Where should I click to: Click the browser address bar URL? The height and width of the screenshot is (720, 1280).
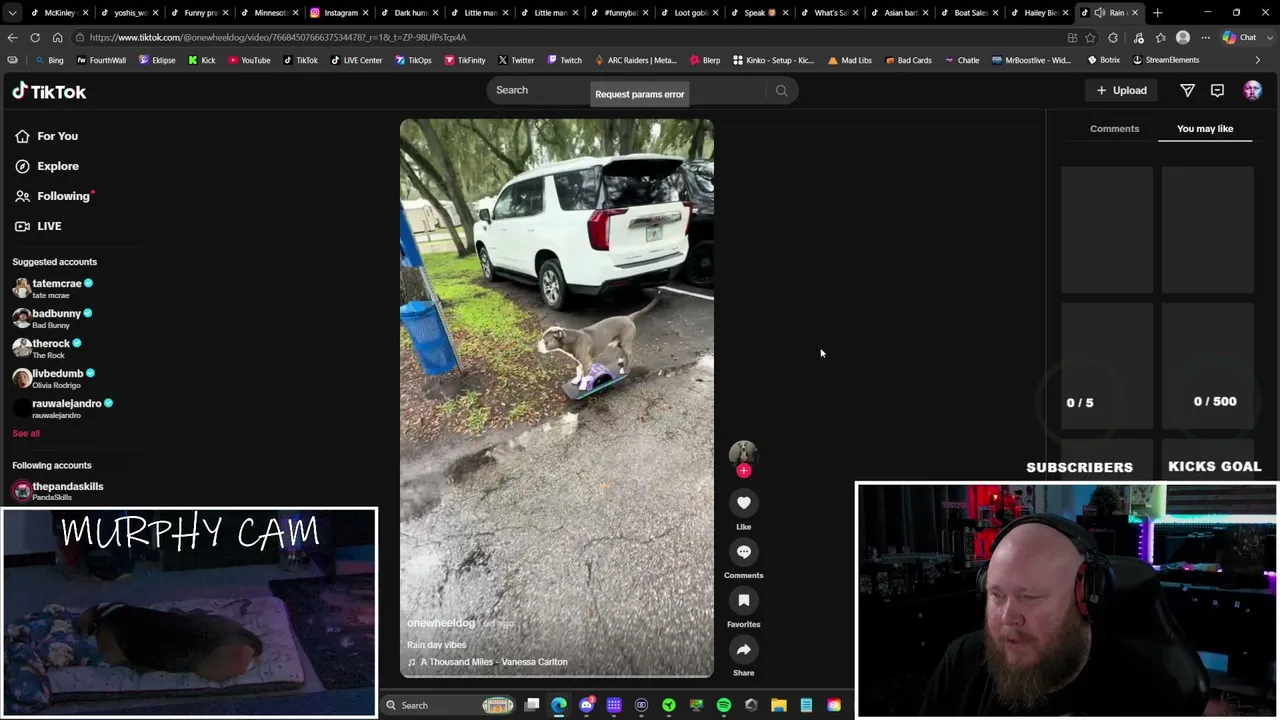click(x=278, y=38)
